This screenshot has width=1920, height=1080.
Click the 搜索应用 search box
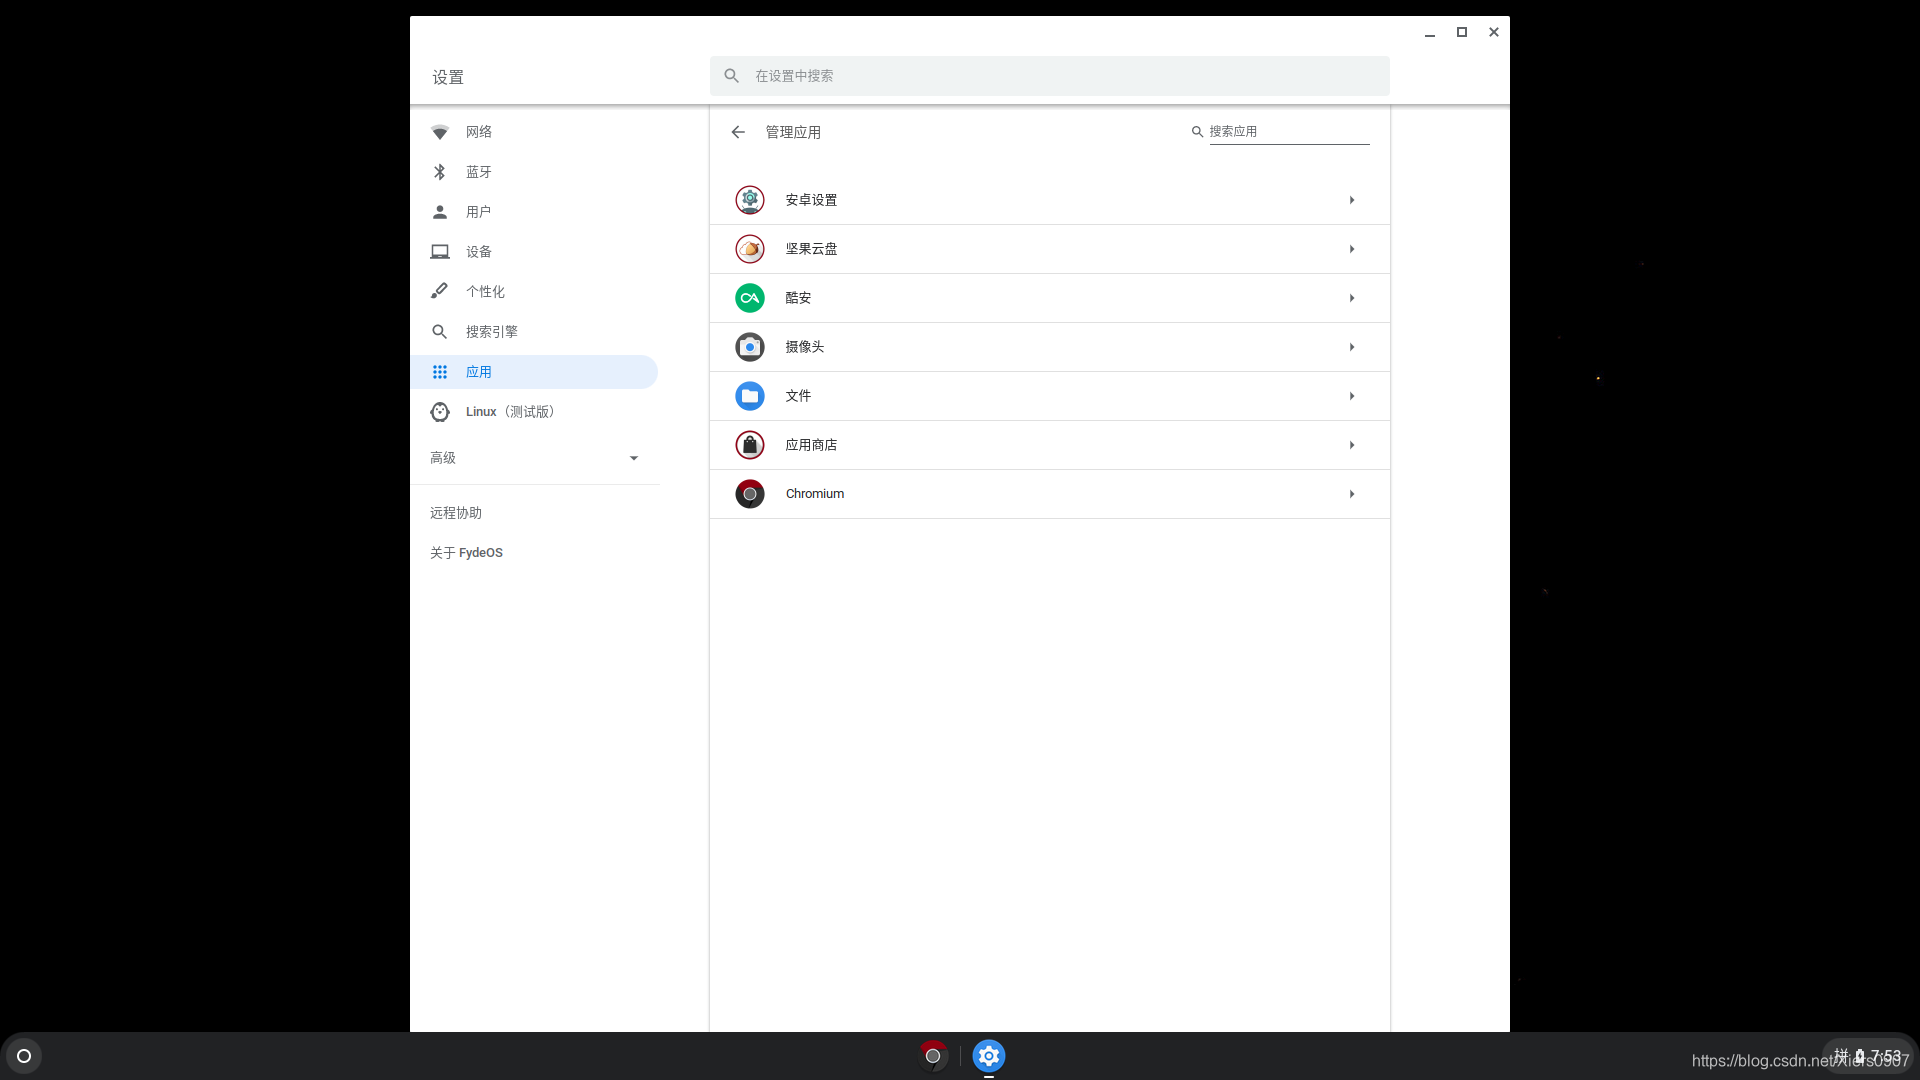coord(1288,132)
